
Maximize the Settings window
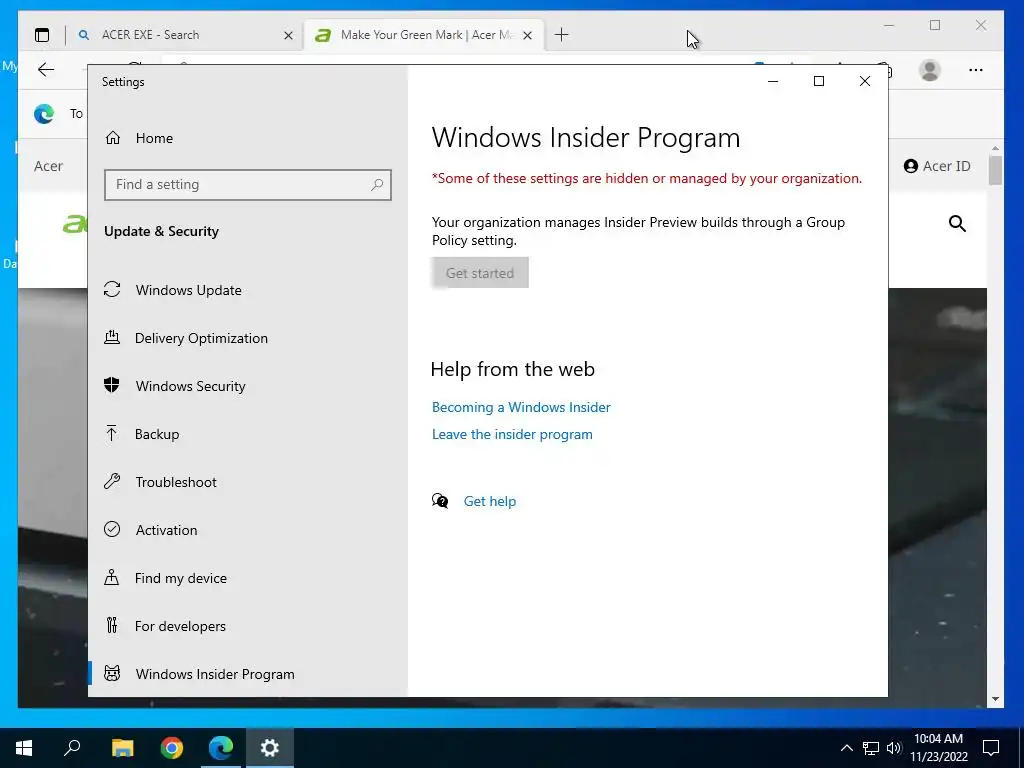(819, 81)
